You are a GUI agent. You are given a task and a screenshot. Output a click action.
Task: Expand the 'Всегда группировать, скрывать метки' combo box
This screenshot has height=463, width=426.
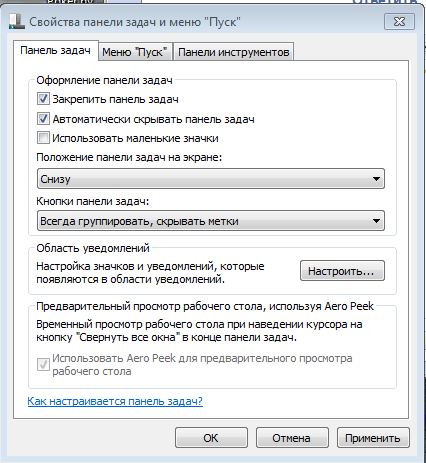point(211,221)
